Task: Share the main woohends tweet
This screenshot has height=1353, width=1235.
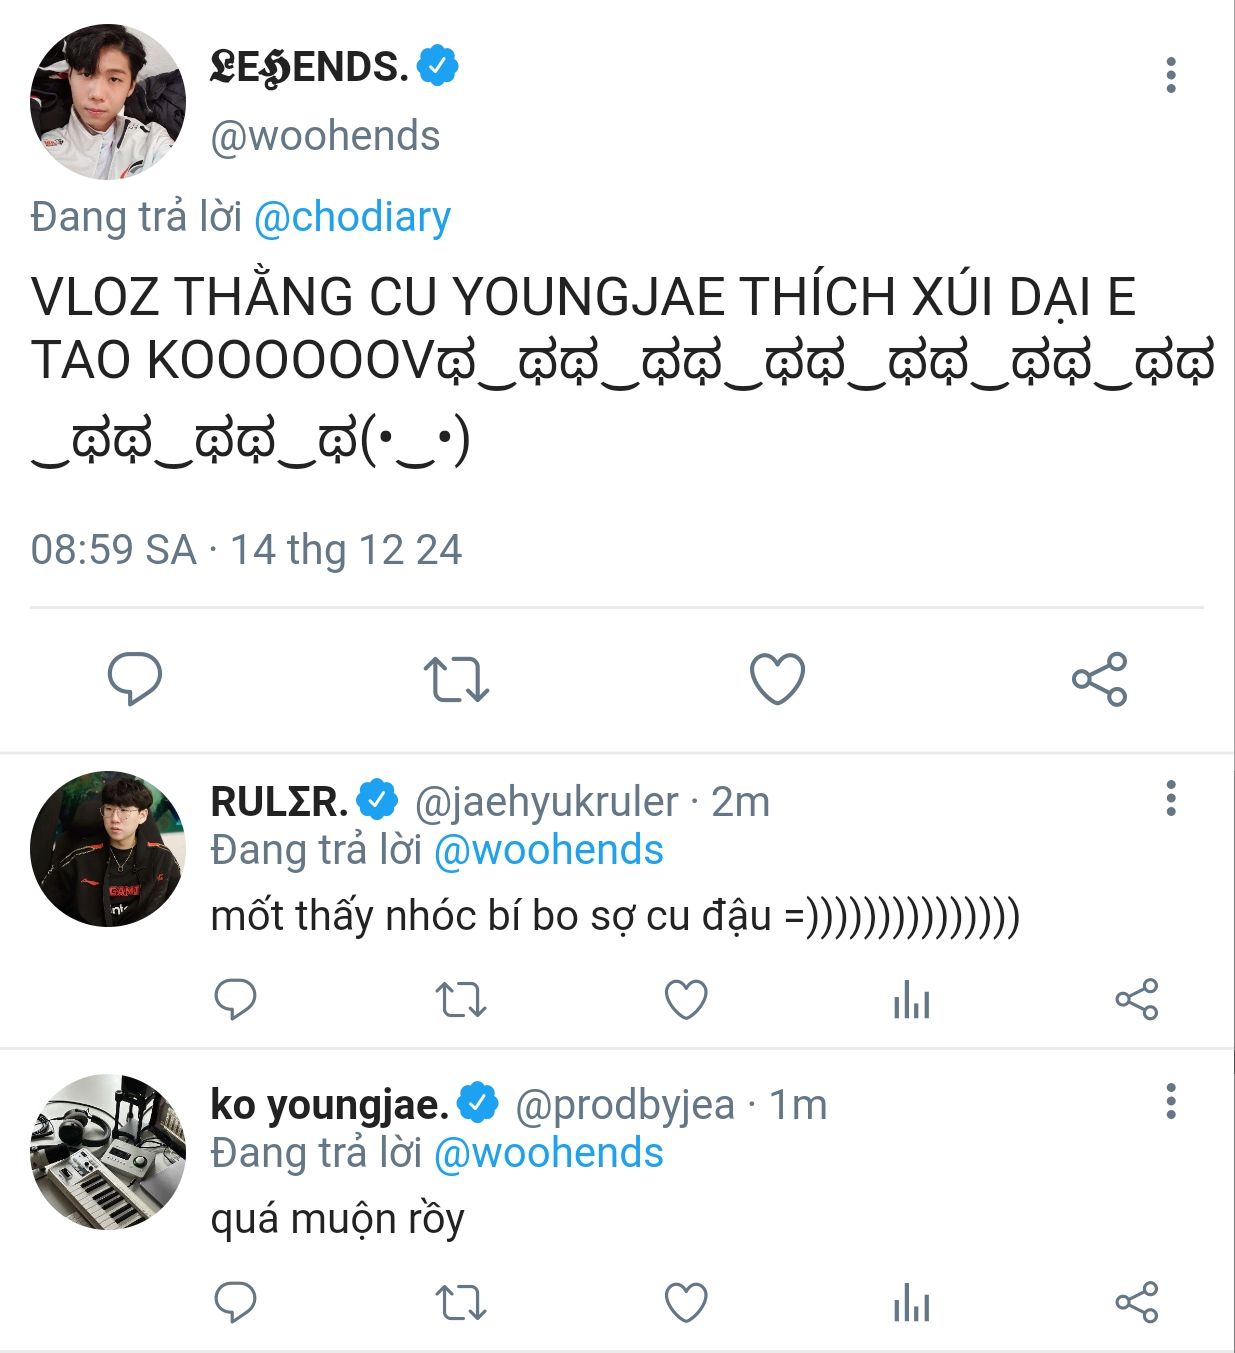Action: pos(1099,679)
